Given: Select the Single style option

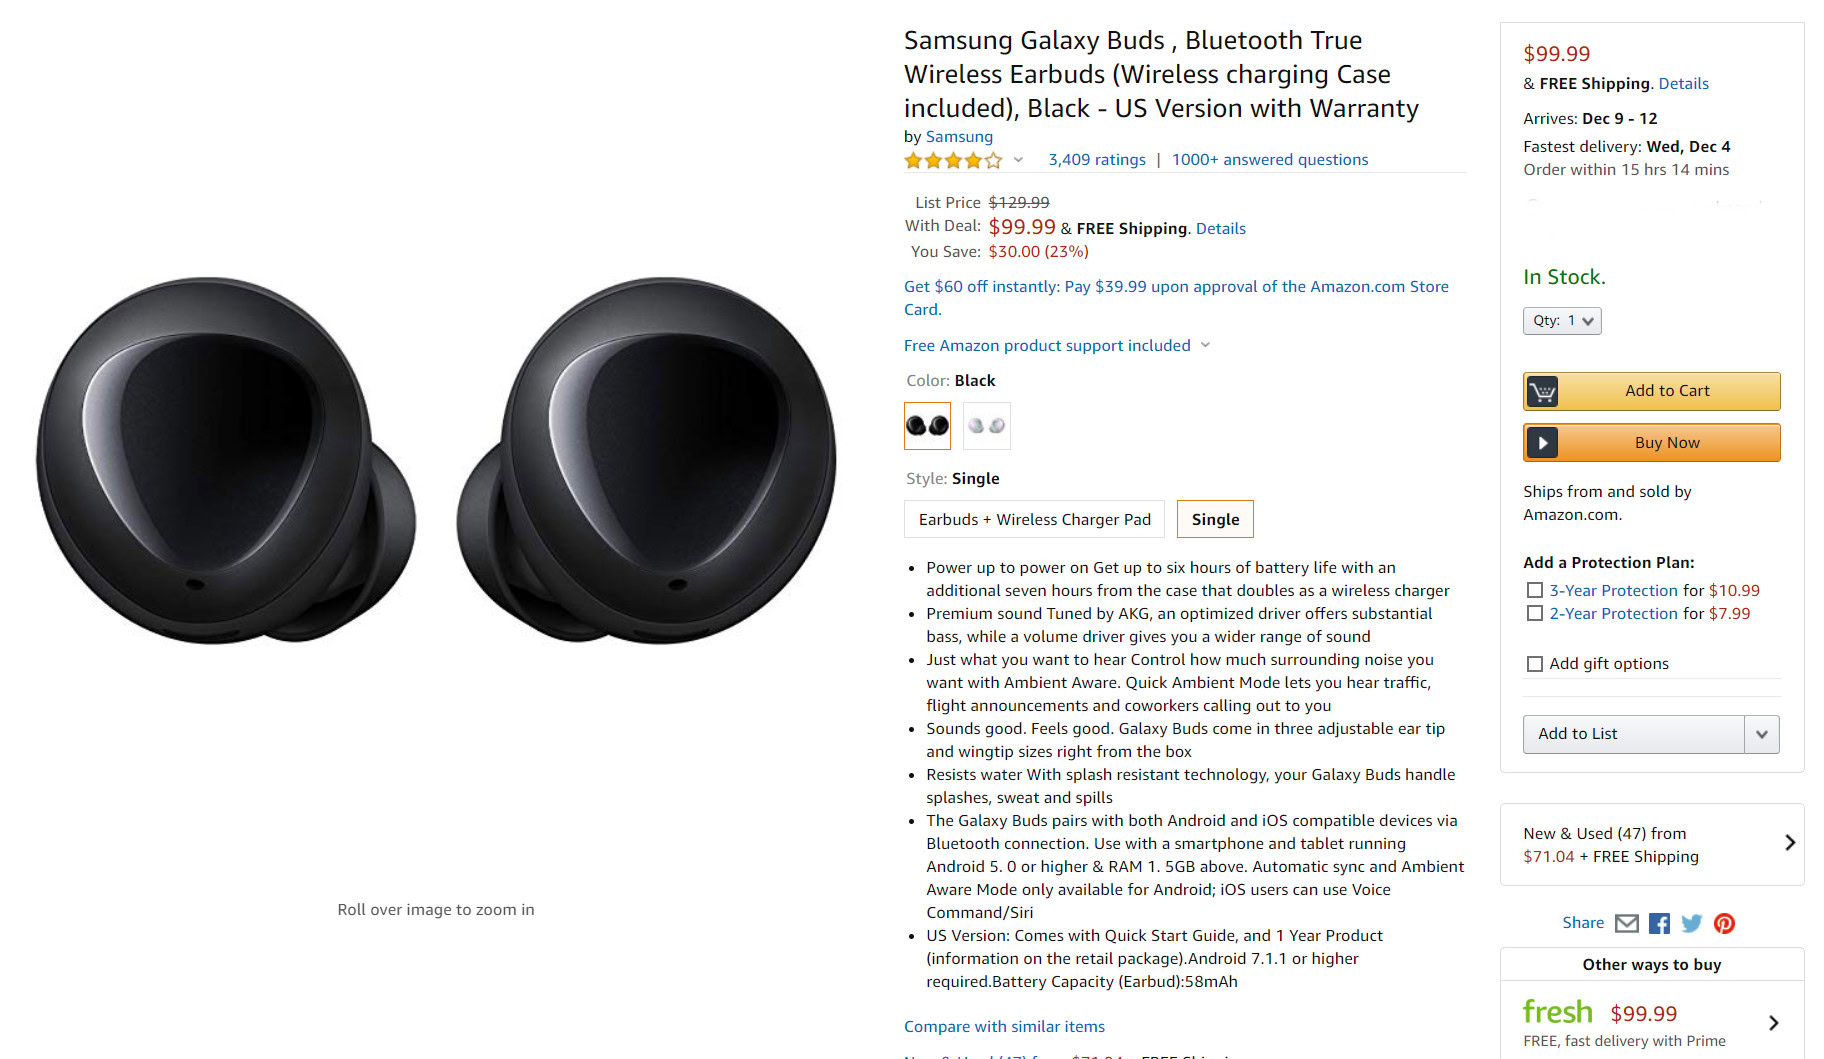Looking at the screenshot, I should pos(1215,520).
